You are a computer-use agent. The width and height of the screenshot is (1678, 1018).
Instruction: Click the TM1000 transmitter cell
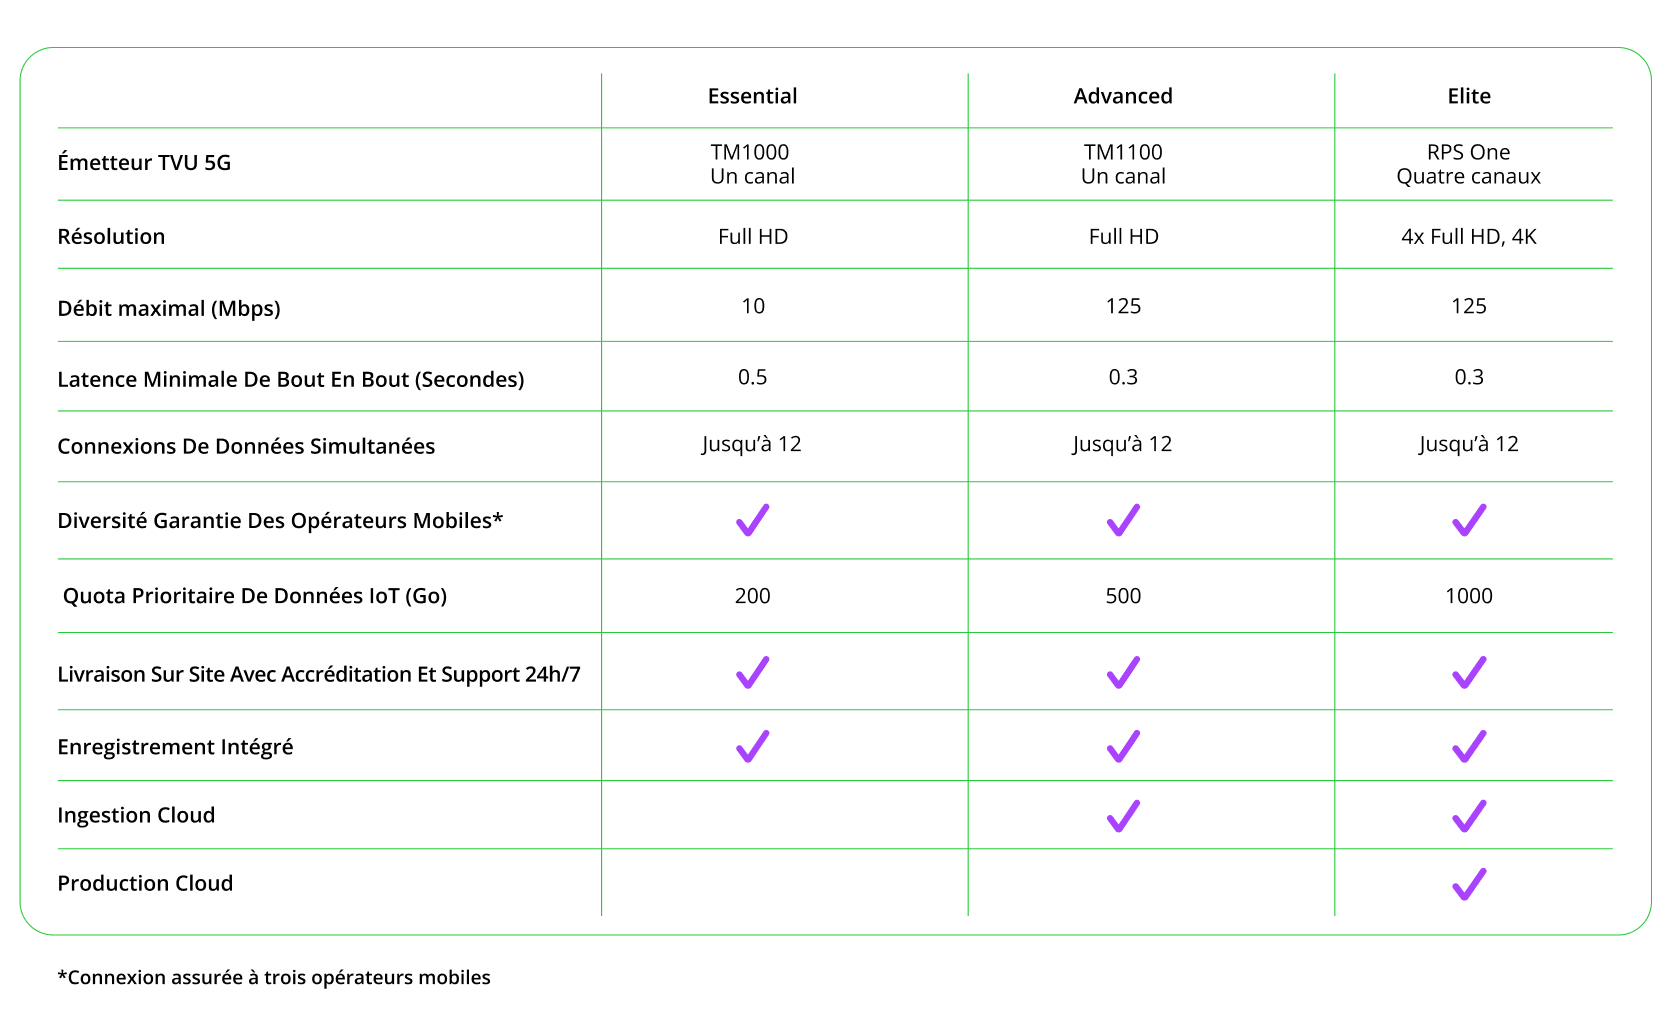(752, 164)
